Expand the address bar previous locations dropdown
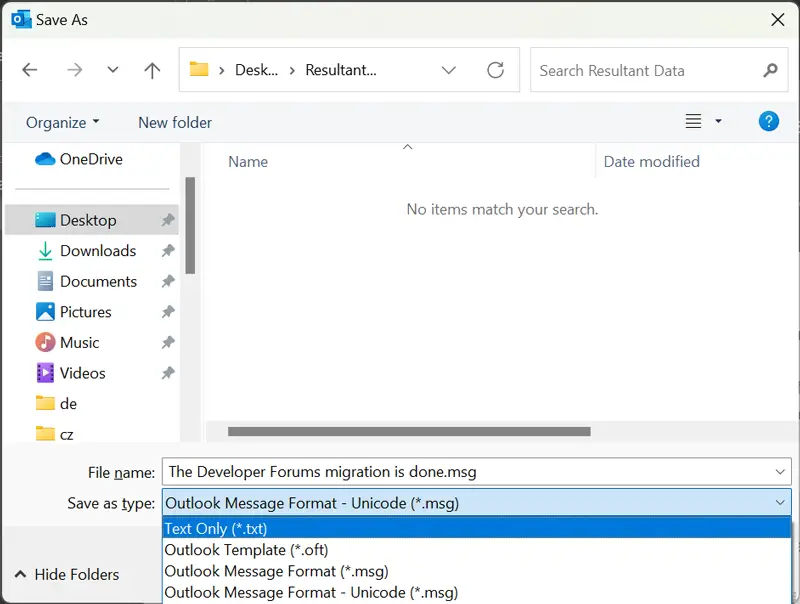The width and height of the screenshot is (800, 604). 448,70
